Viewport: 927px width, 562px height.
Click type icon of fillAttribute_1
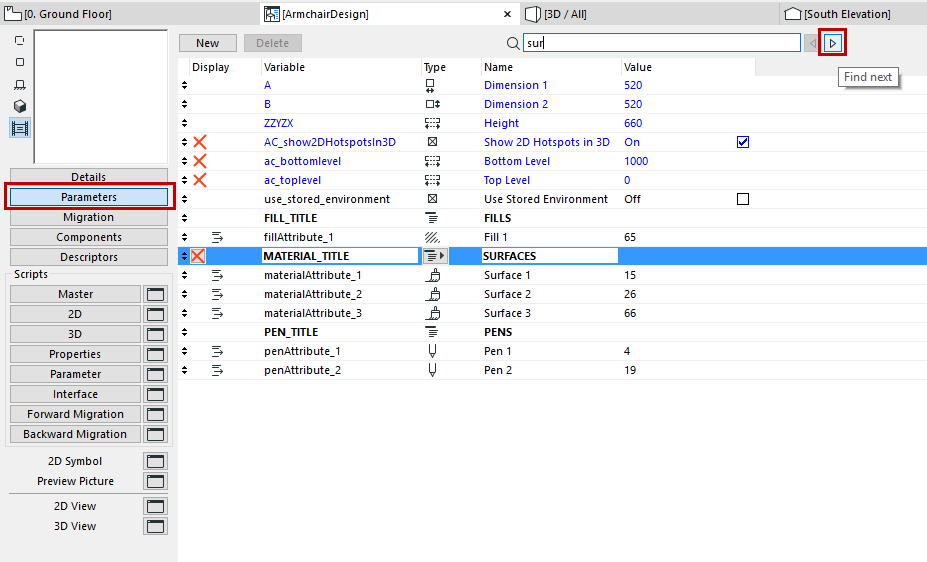point(432,238)
